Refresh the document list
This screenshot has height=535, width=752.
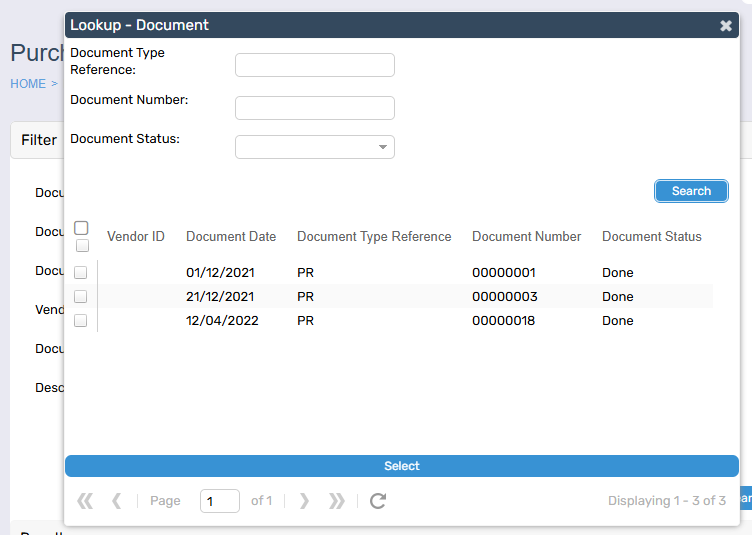(x=378, y=501)
